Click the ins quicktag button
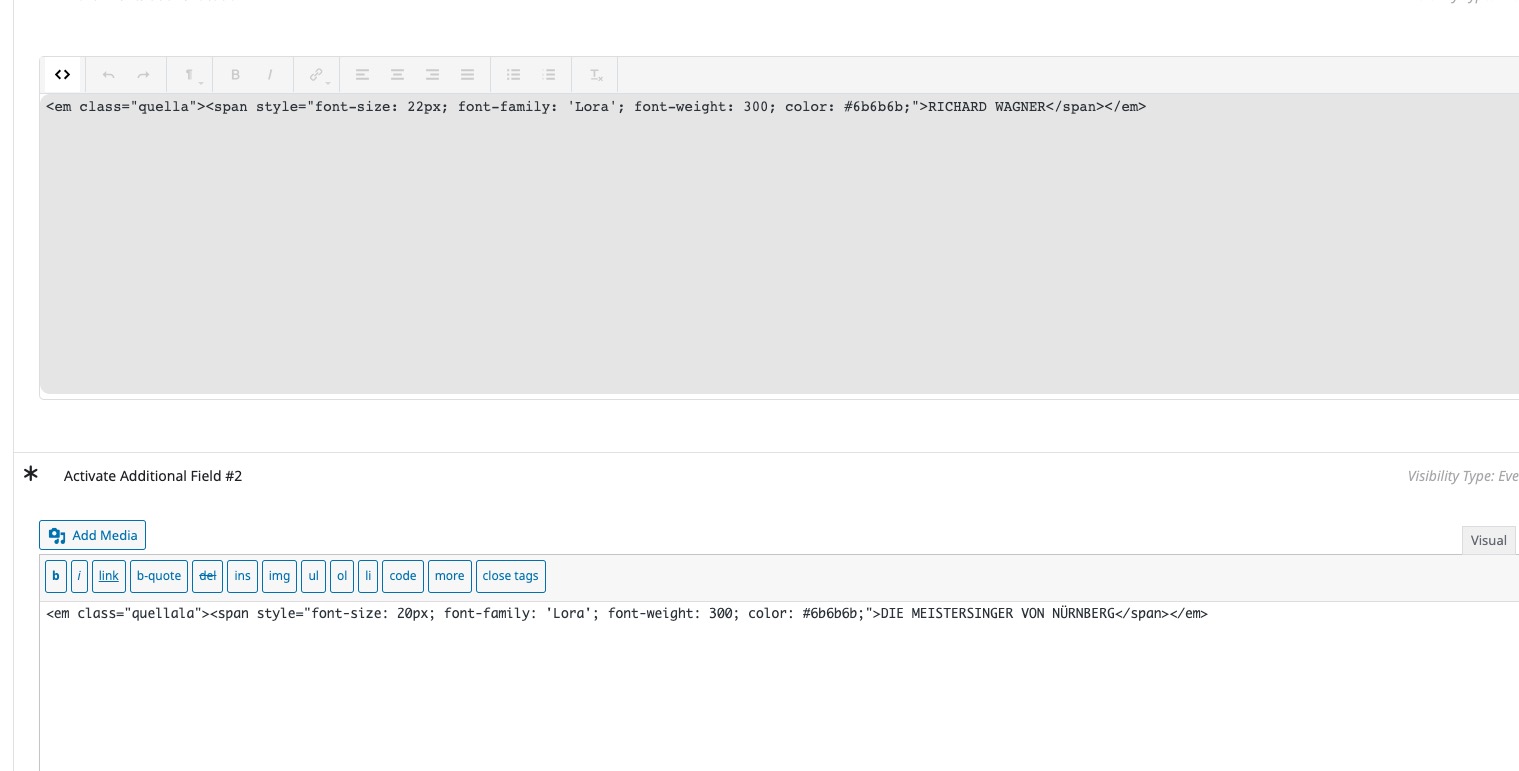Viewport: 1519px width, 771px height. tap(242, 576)
